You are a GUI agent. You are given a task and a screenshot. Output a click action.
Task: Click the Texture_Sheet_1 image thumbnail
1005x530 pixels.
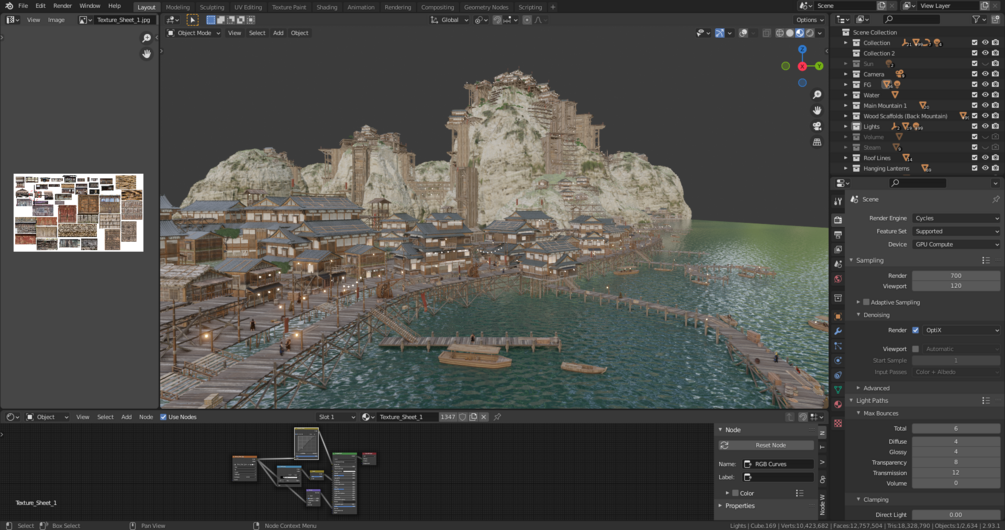tap(78, 213)
